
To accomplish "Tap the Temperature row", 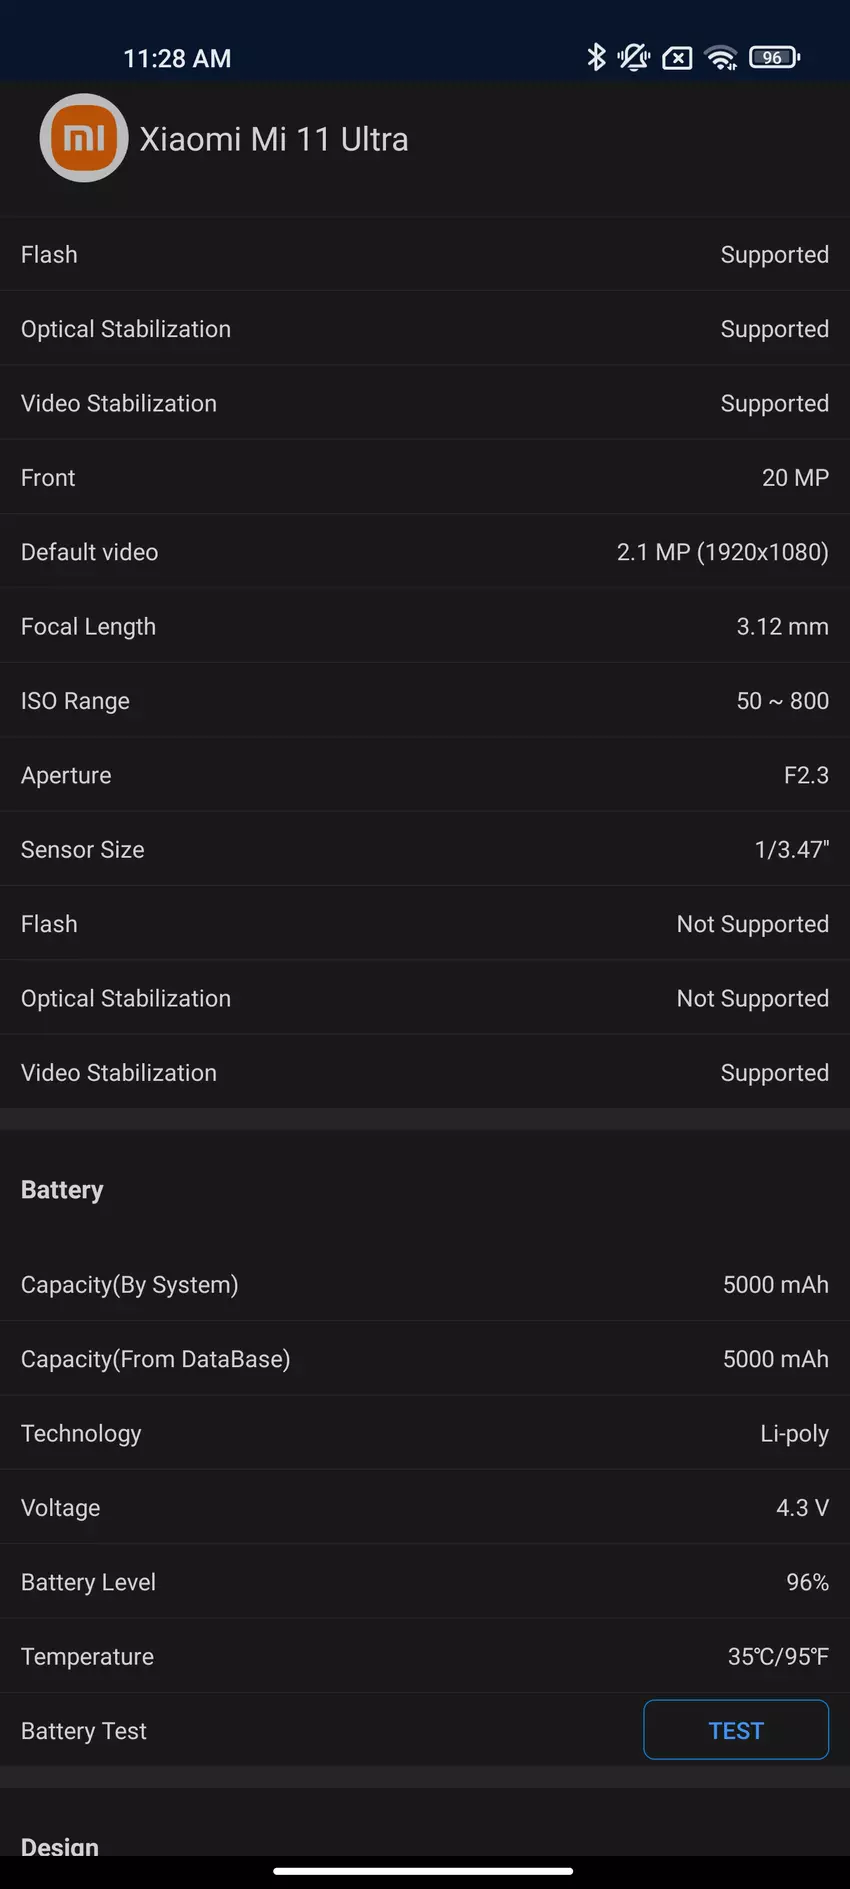I will pos(425,1657).
